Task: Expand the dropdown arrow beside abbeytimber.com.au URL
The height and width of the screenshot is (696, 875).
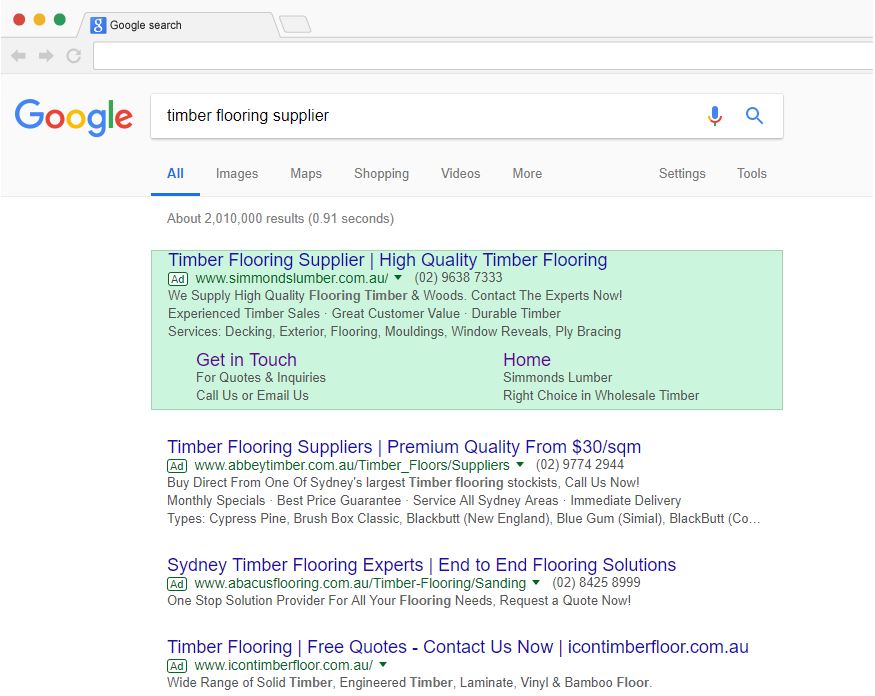Action: (520, 464)
